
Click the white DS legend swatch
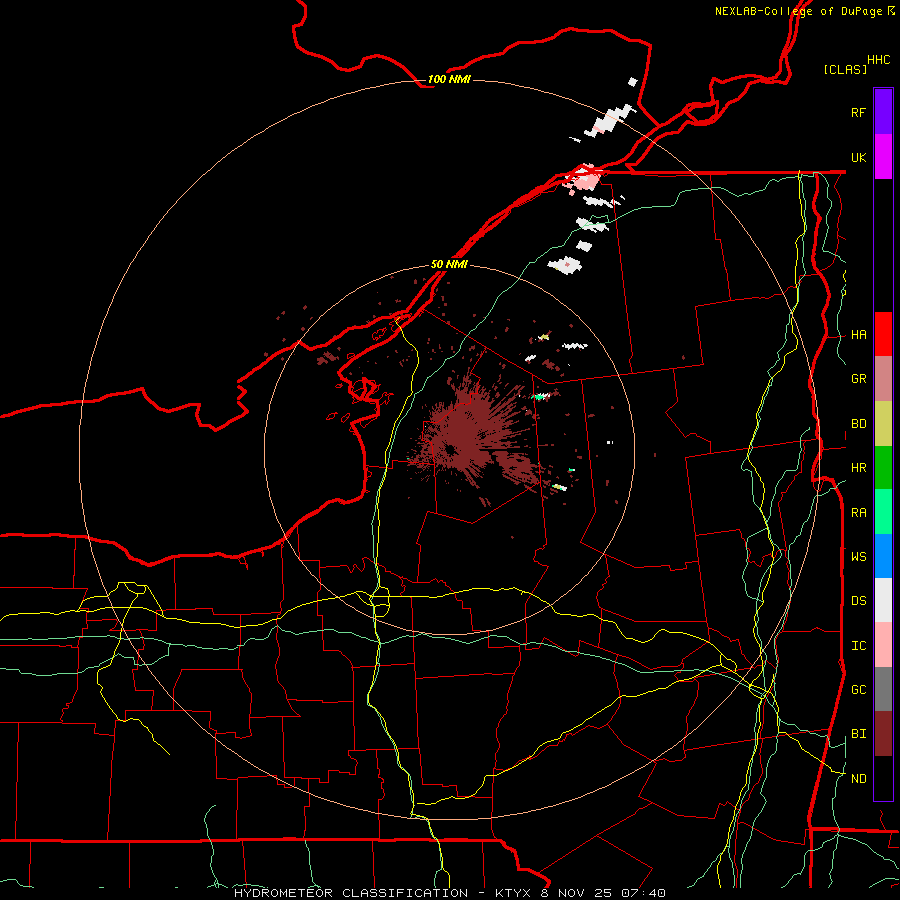[883, 600]
